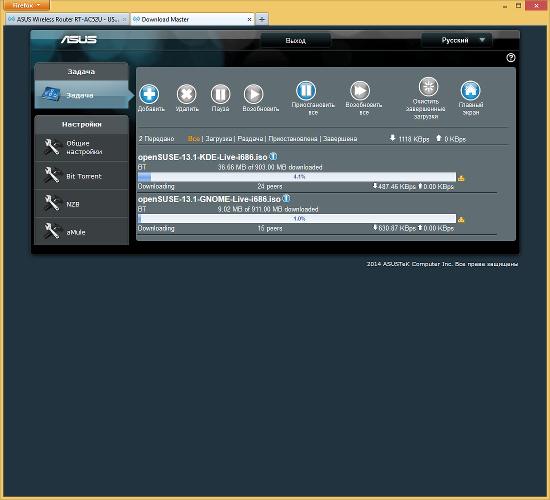Click the Удалить (delete) X icon
The height and width of the screenshot is (500, 550).
186,94
